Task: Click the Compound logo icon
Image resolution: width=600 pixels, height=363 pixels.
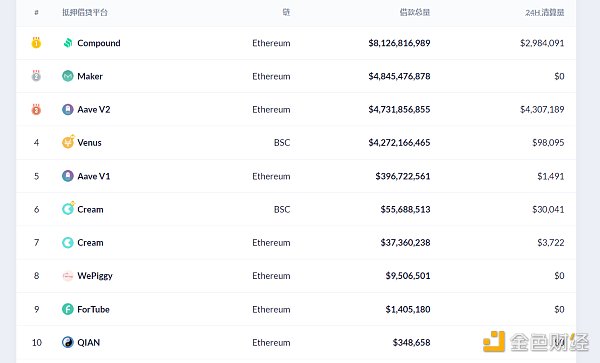Action: point(68,43)
